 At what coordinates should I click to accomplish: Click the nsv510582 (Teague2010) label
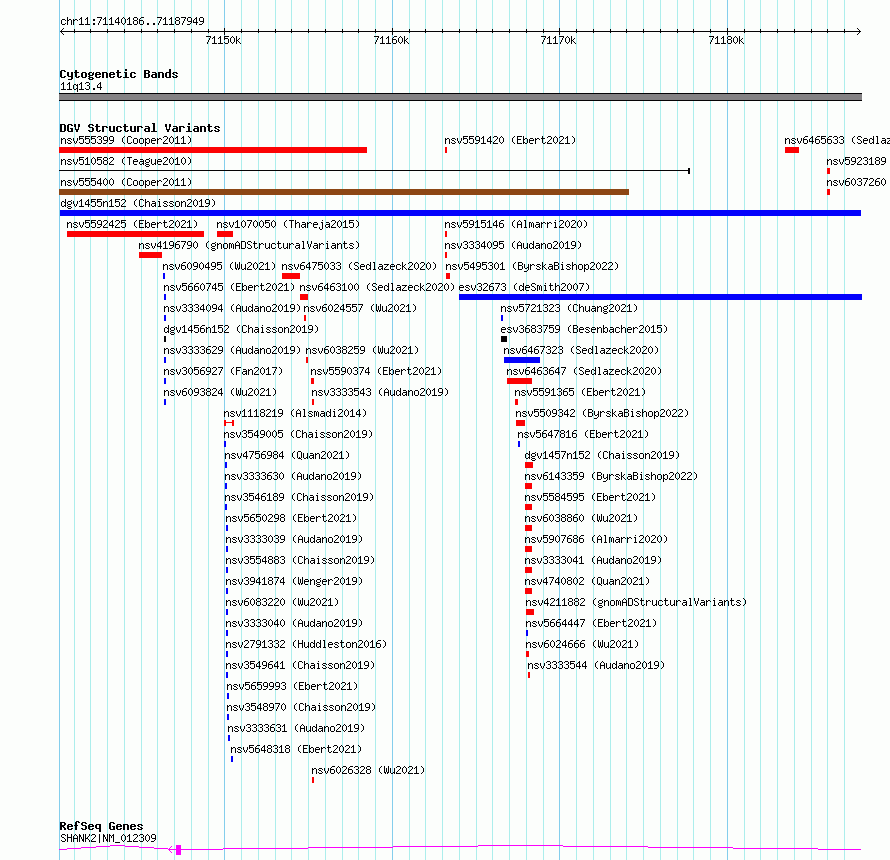[x=126, y=161]
